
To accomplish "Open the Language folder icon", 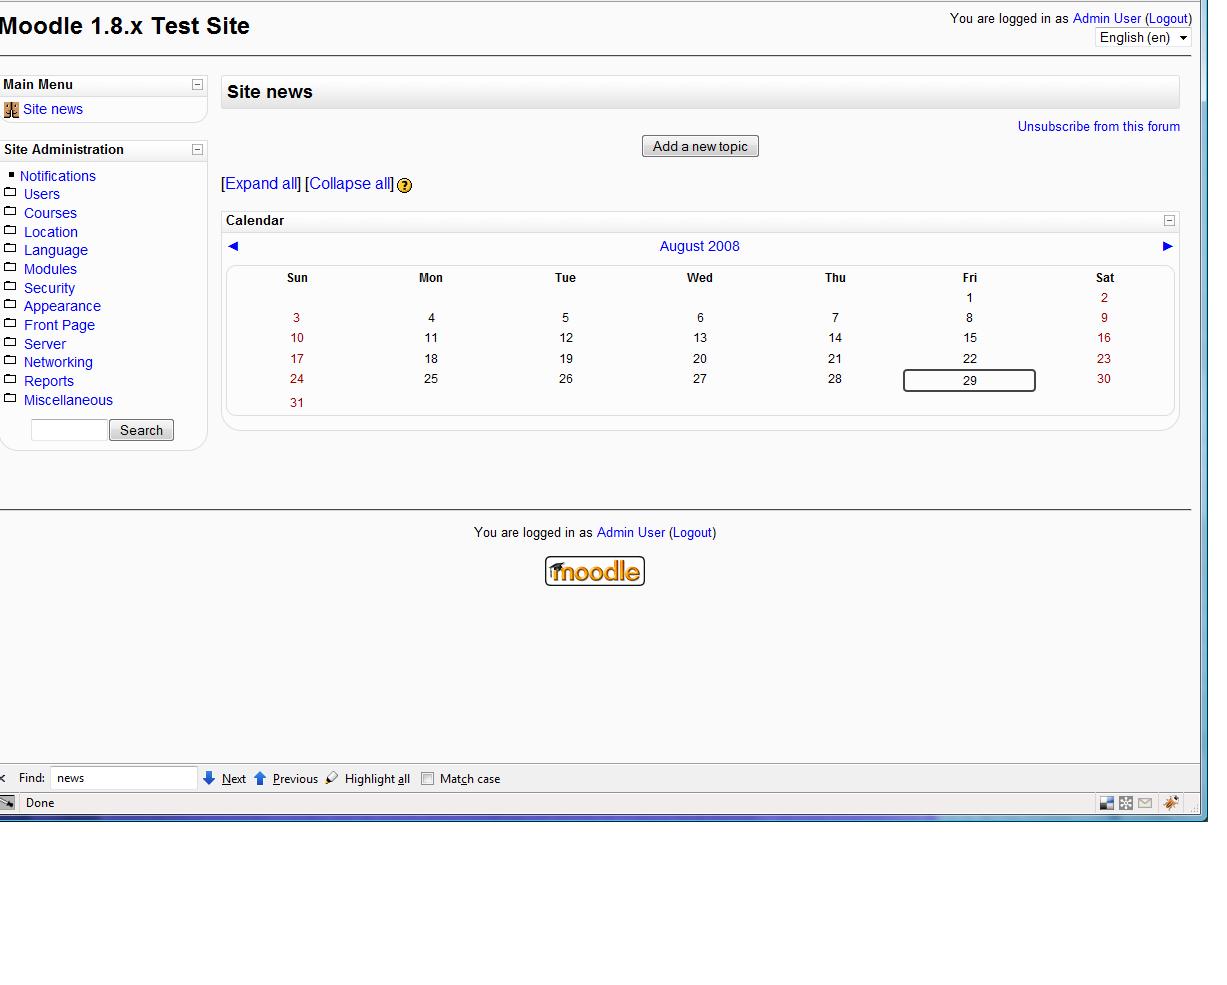I will pyautogui.click(x=10, y=249).
